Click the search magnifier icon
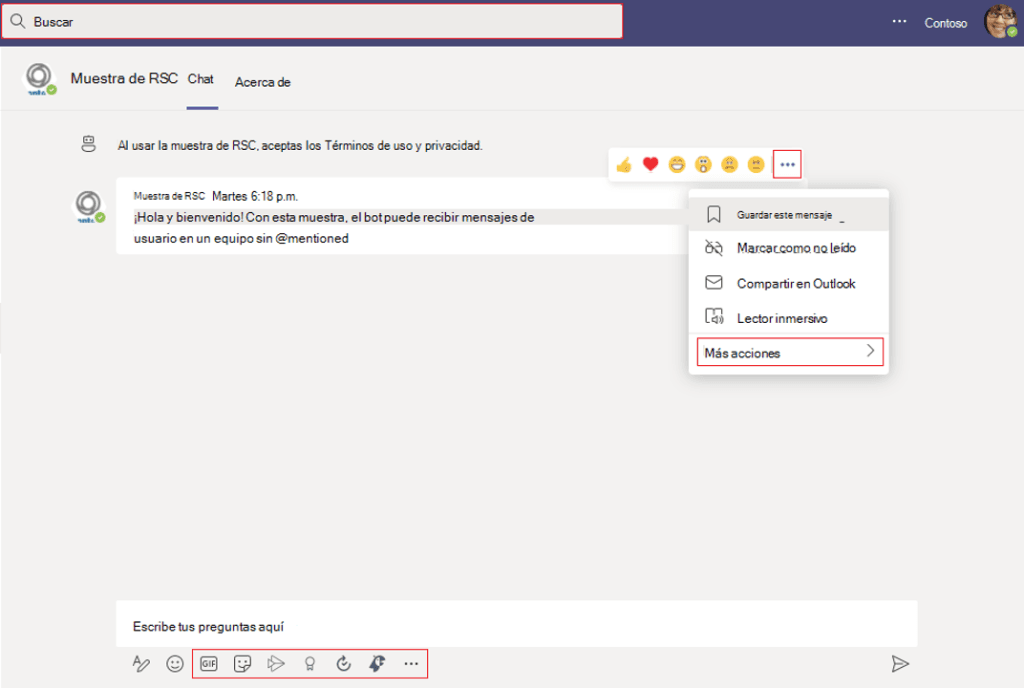This screenshot has height=688, width=1024. point(18,22)
